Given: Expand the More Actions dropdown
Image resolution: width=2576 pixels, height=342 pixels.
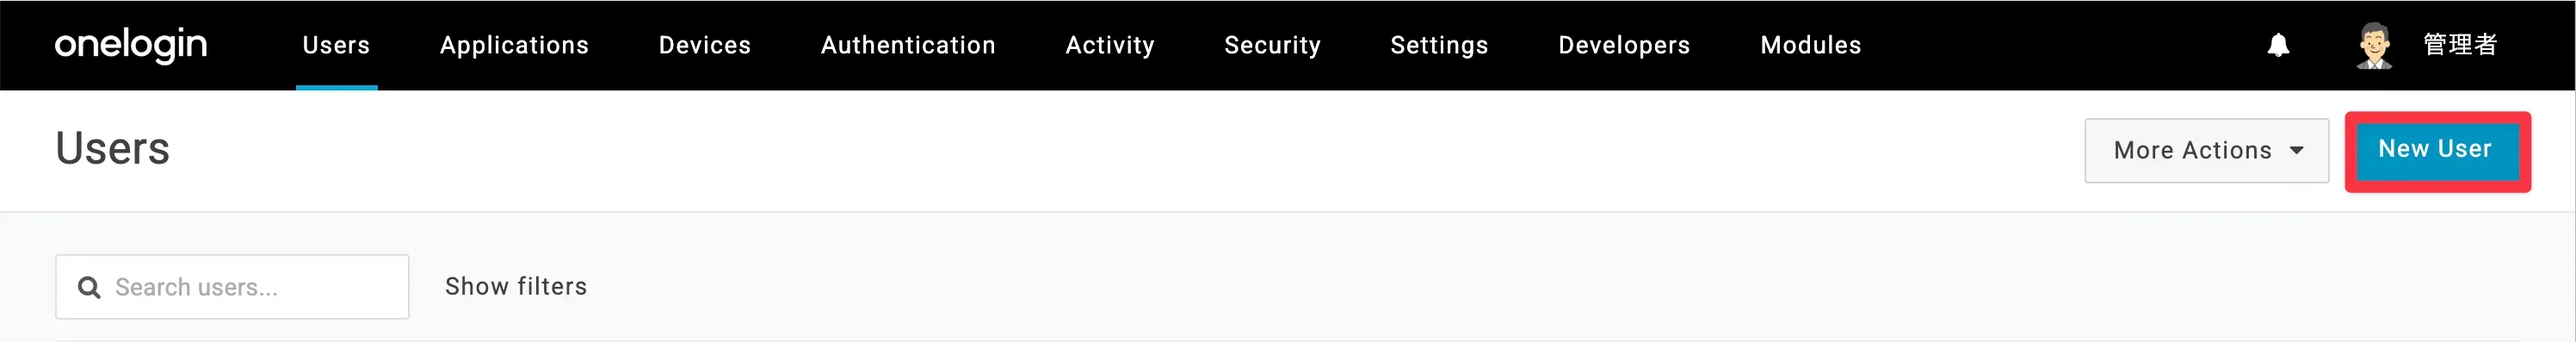Looking at the screenshot, I should (2206, 150).
